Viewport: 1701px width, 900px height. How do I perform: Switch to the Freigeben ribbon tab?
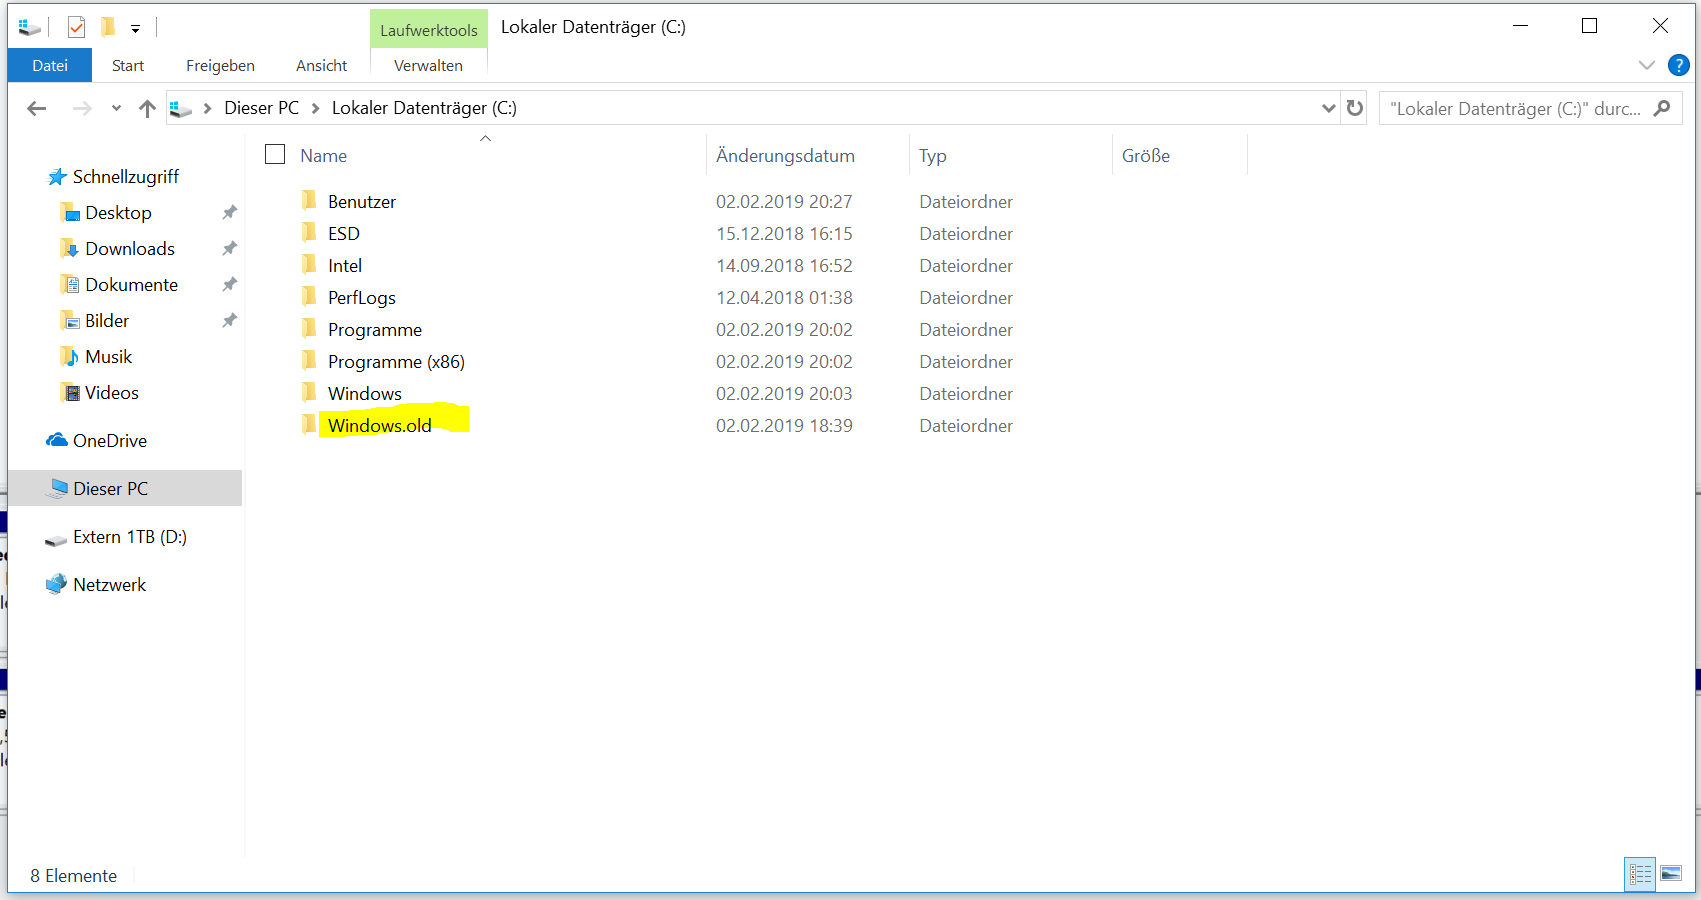(220, 65)
